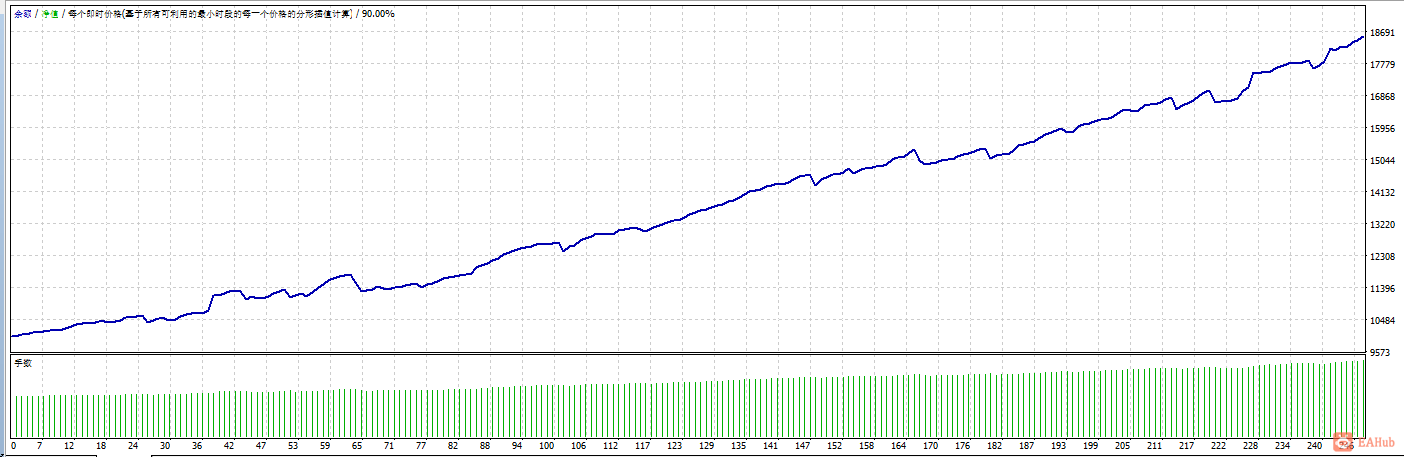Image resolution: width=1404 pixels, height=457 pixels.
Task: Click trade number 147 on the bottom axis
Action: point(803,446)
